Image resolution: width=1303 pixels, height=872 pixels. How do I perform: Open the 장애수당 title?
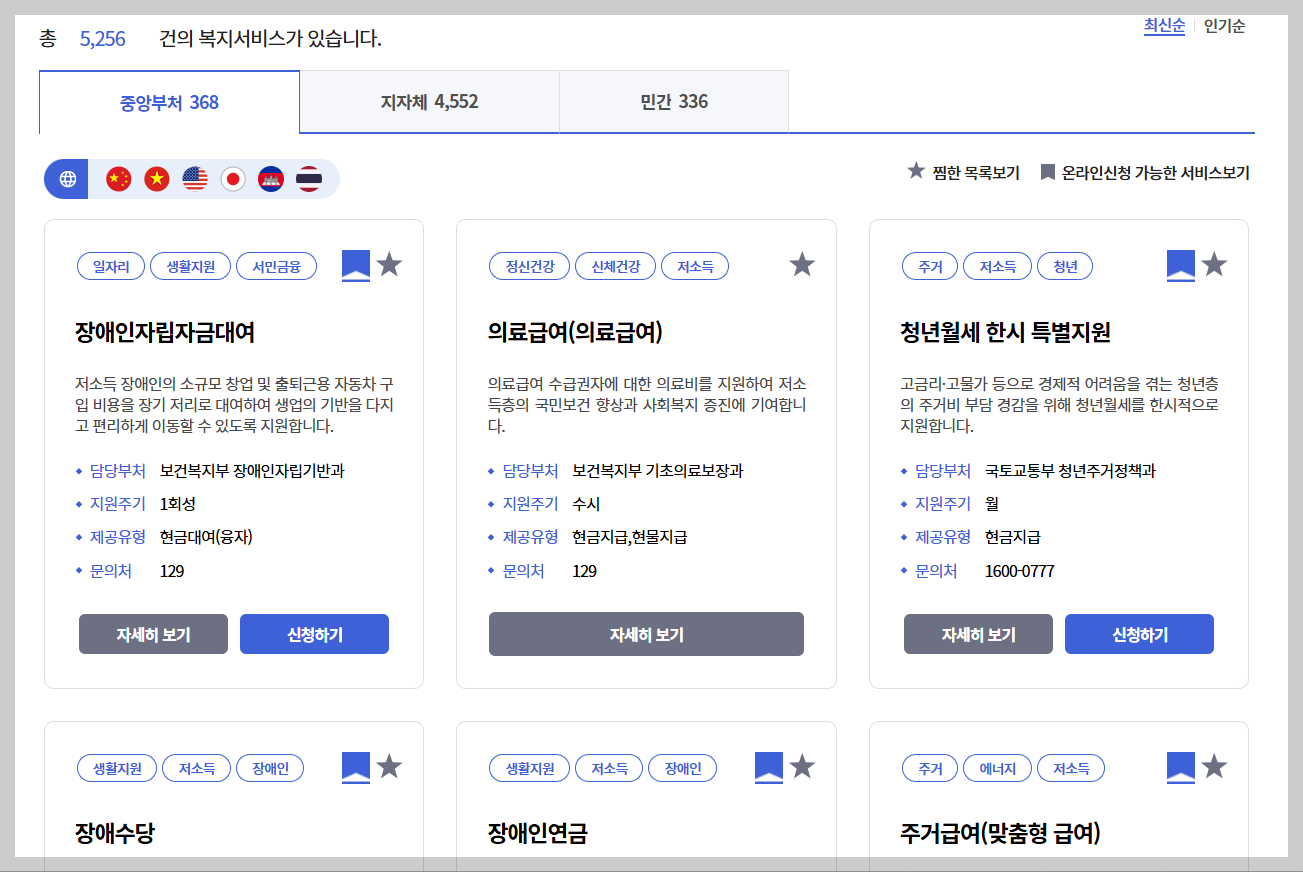point(115,833)
